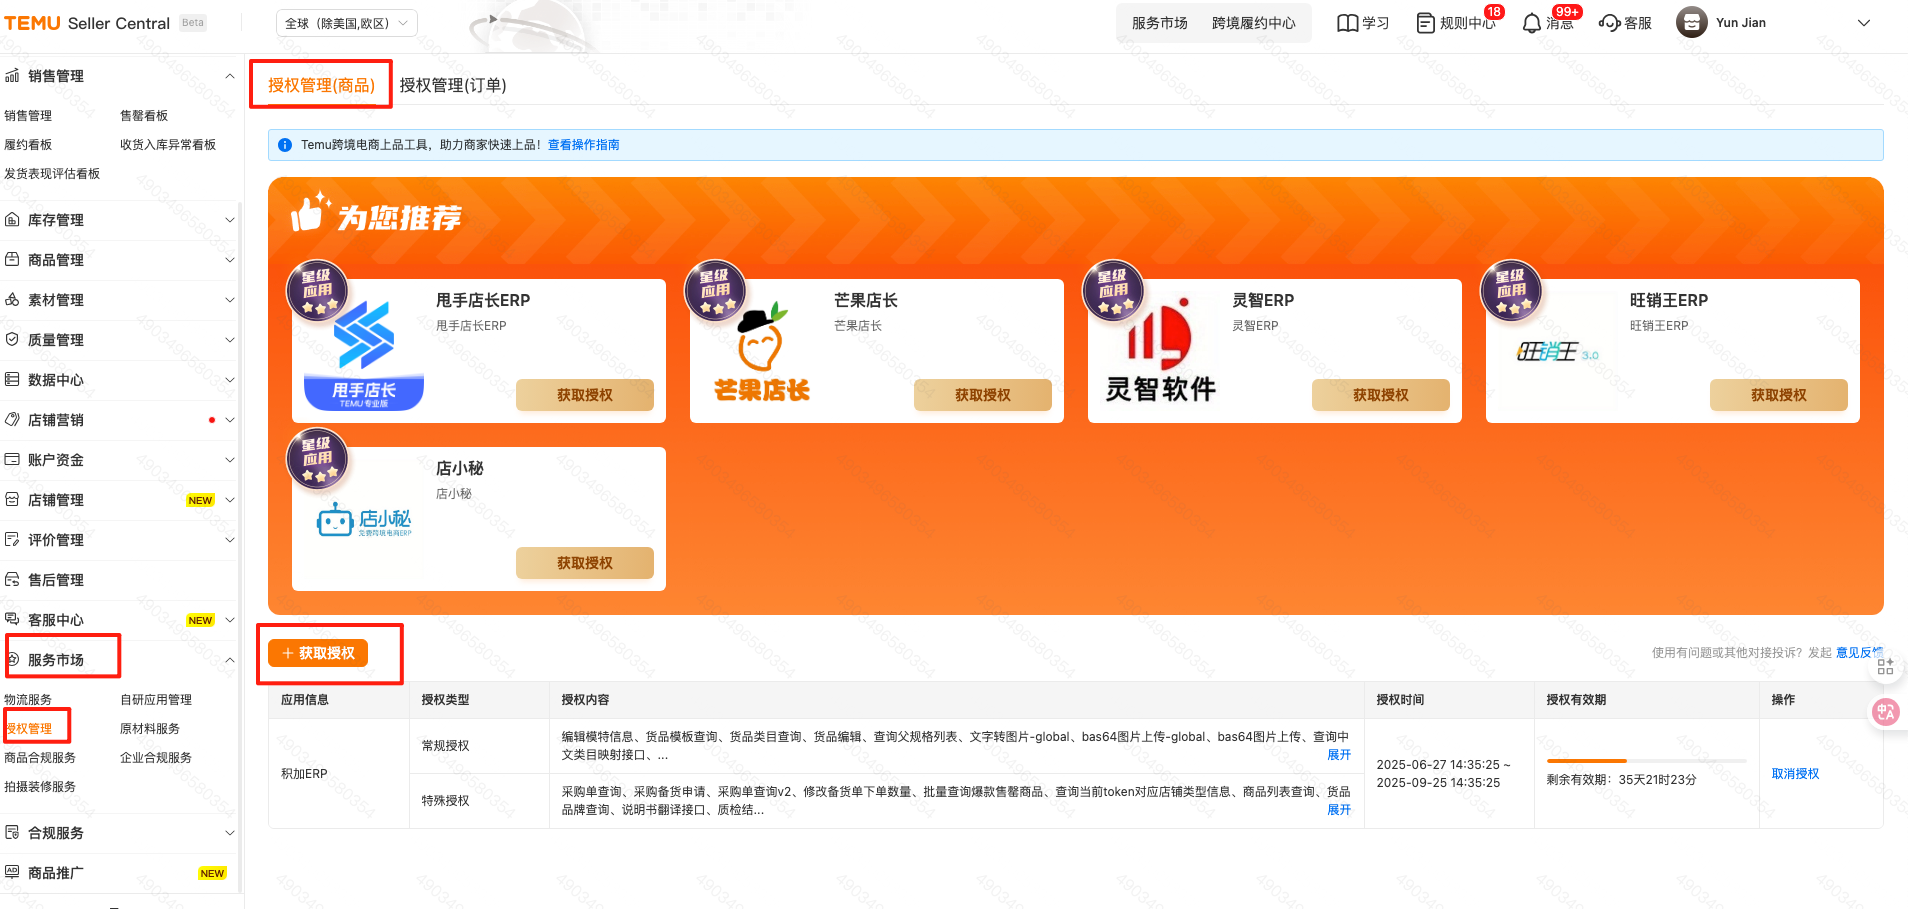
Task: Open the 意见反馈 link
Action: (x=1860, y=653)
